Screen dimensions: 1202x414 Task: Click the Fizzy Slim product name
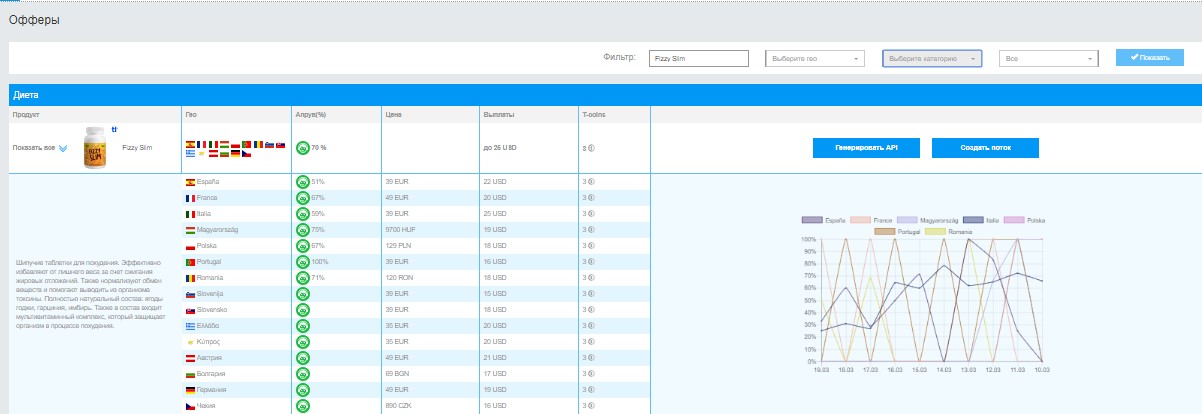(x=137, y=147)
